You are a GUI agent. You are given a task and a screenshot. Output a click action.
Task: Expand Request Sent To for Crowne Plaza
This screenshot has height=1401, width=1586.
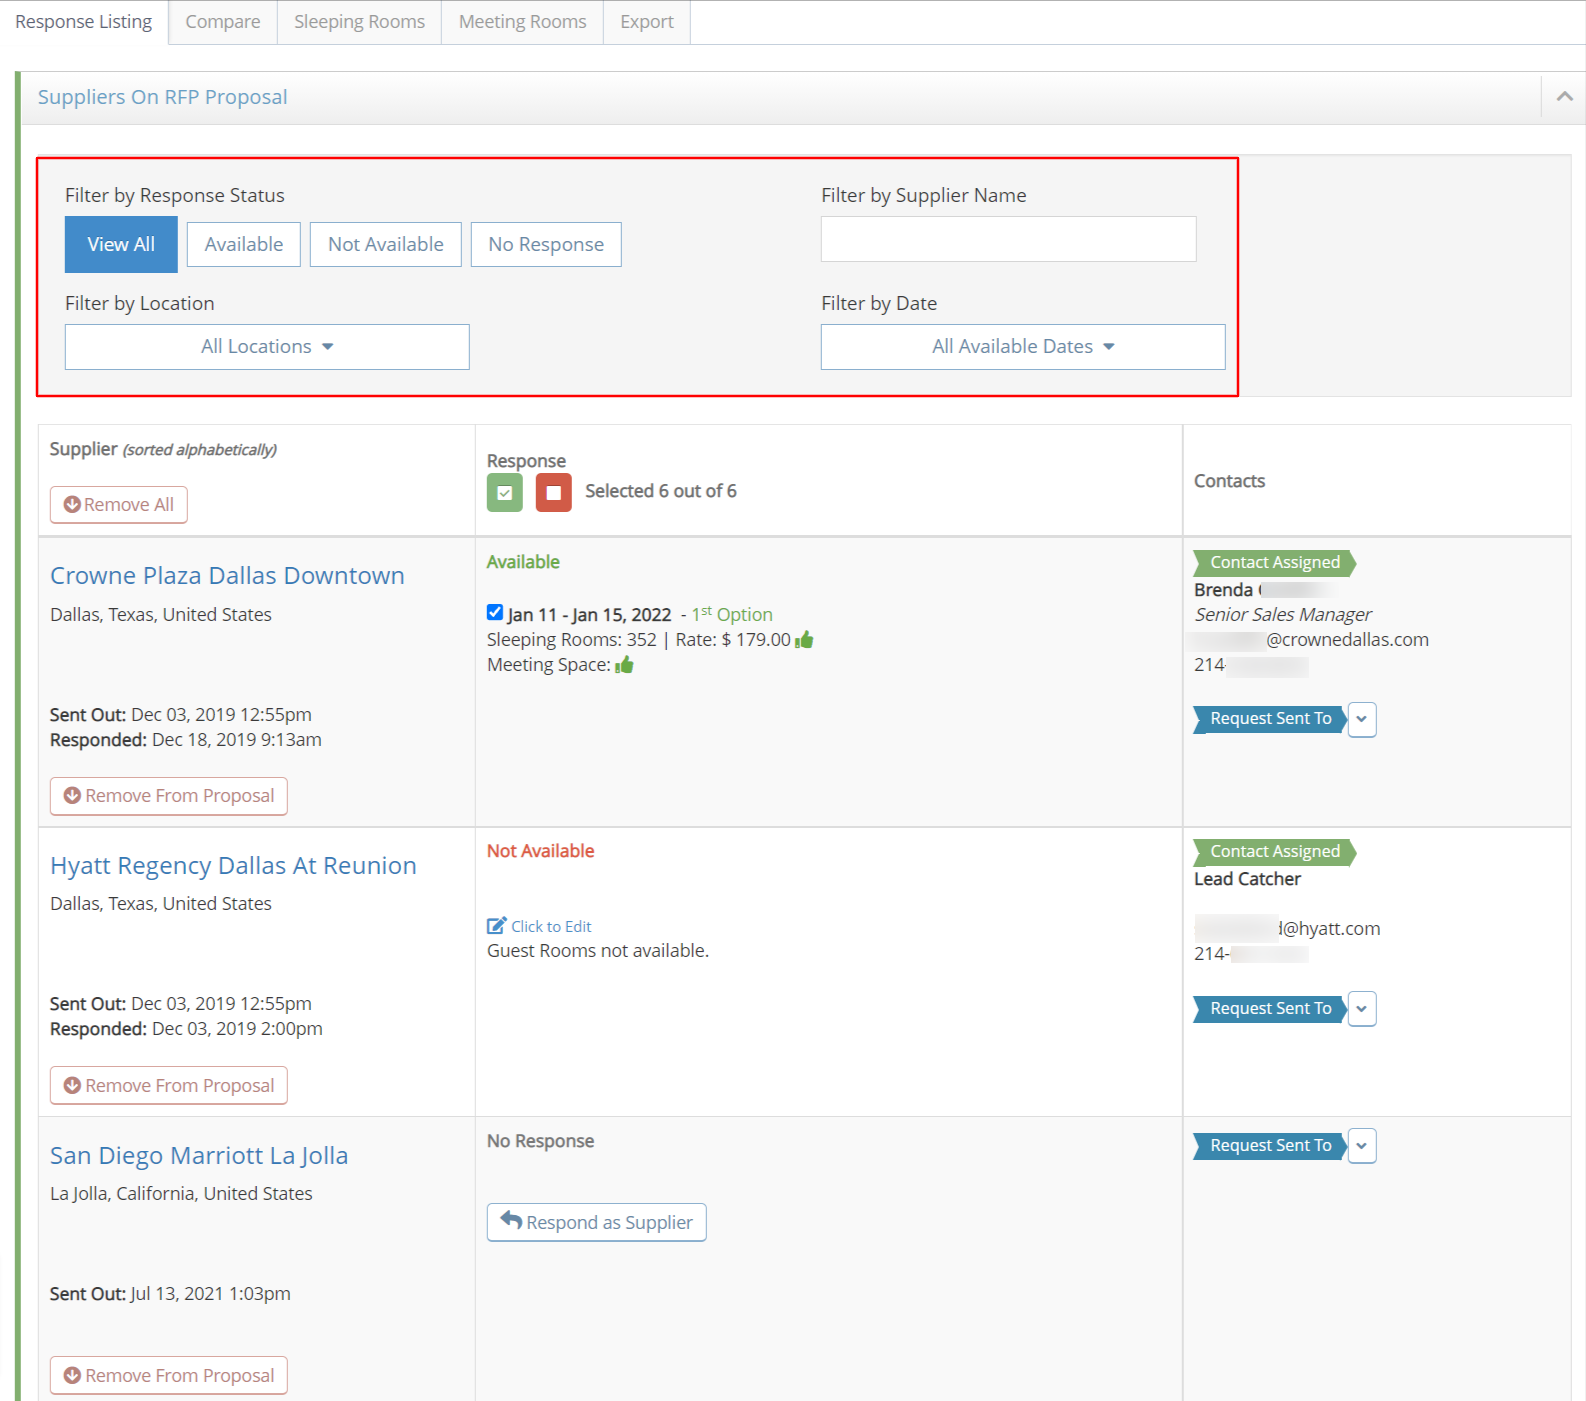tap(1361, 719)
